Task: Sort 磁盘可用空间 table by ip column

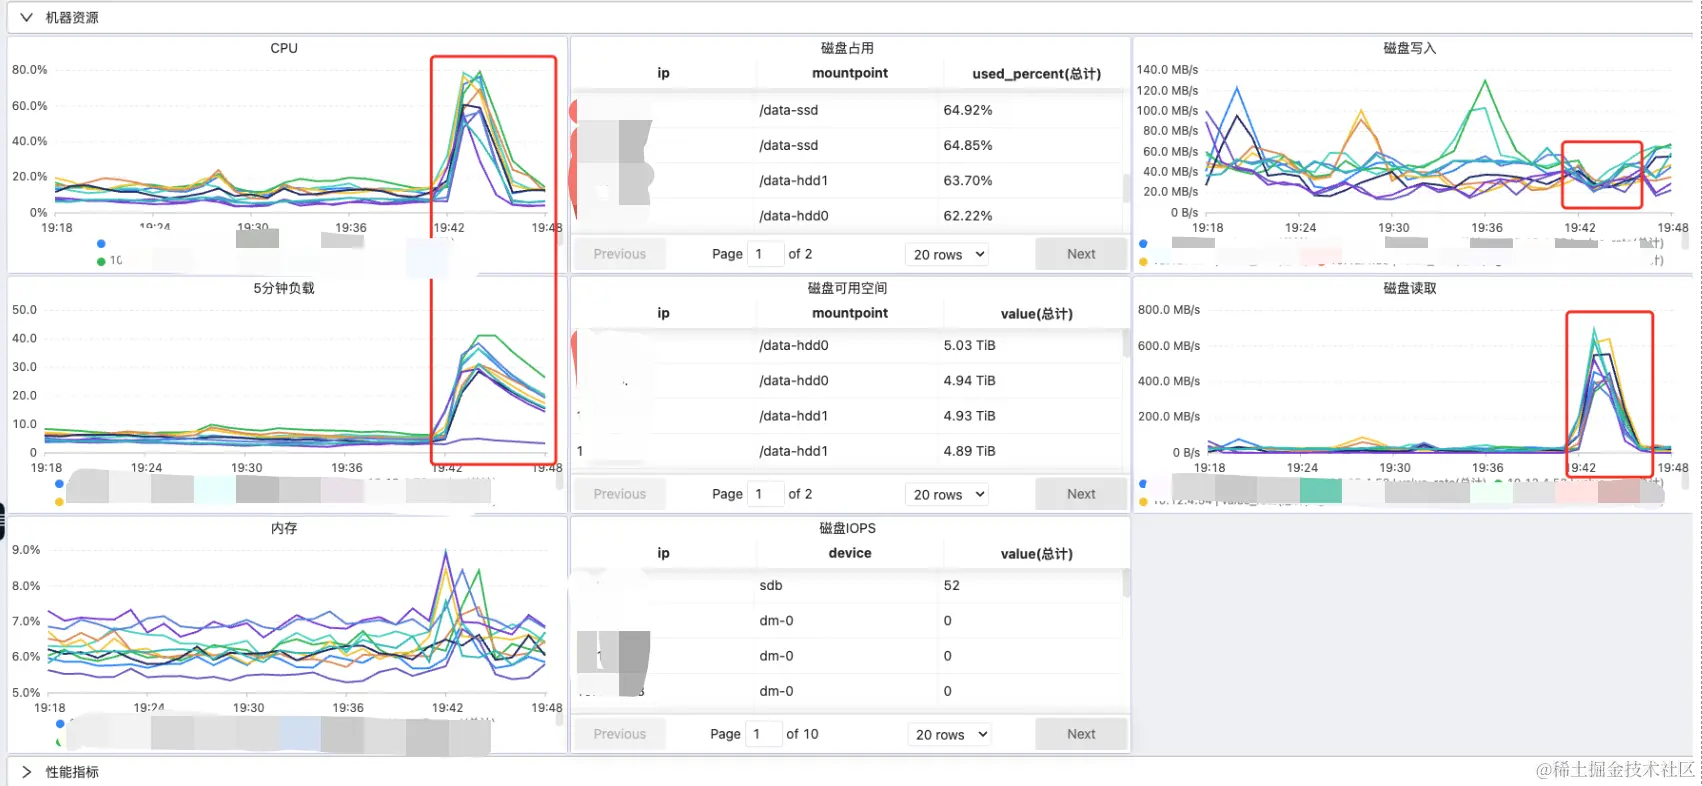Action: coord(663,313)
